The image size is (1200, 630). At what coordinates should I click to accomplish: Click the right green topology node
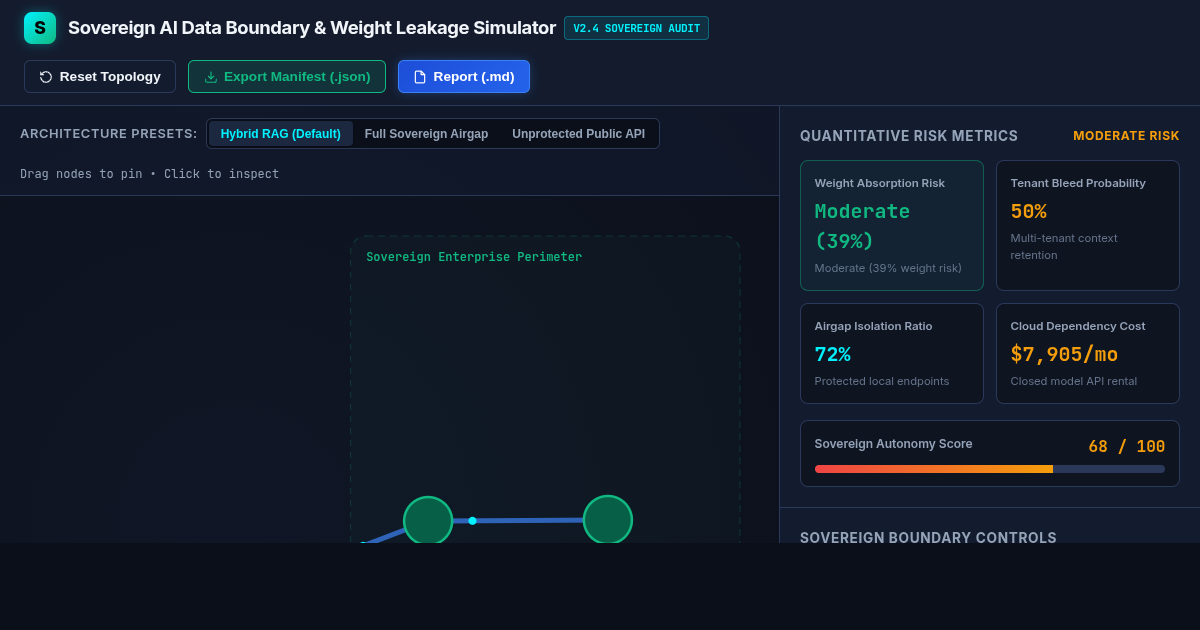coord(608,520)
